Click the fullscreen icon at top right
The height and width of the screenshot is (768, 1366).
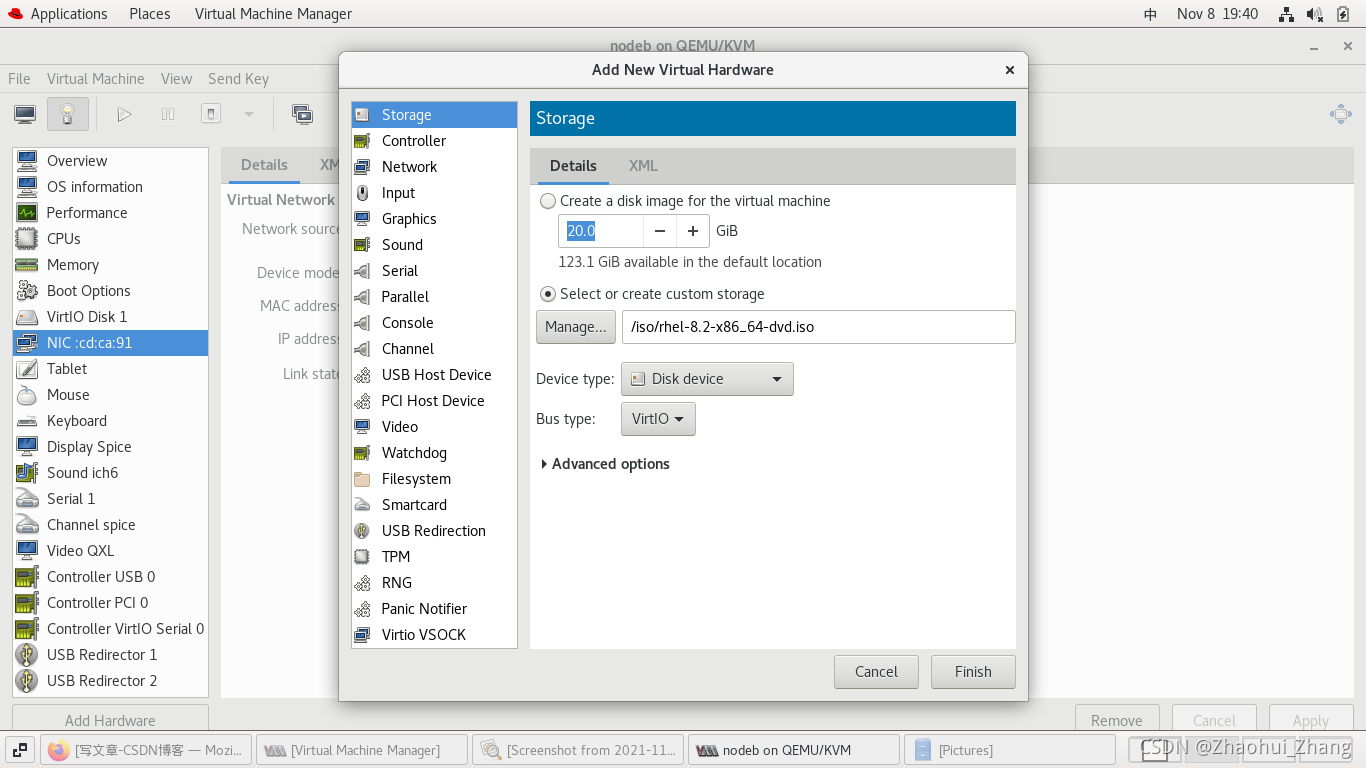(1340, 114)
